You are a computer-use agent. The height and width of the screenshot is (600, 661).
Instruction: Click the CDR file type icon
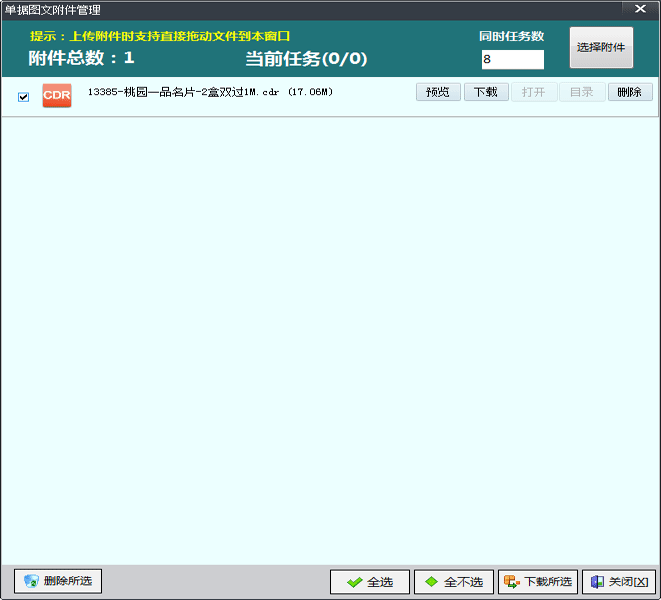click(x=57, y=96)
